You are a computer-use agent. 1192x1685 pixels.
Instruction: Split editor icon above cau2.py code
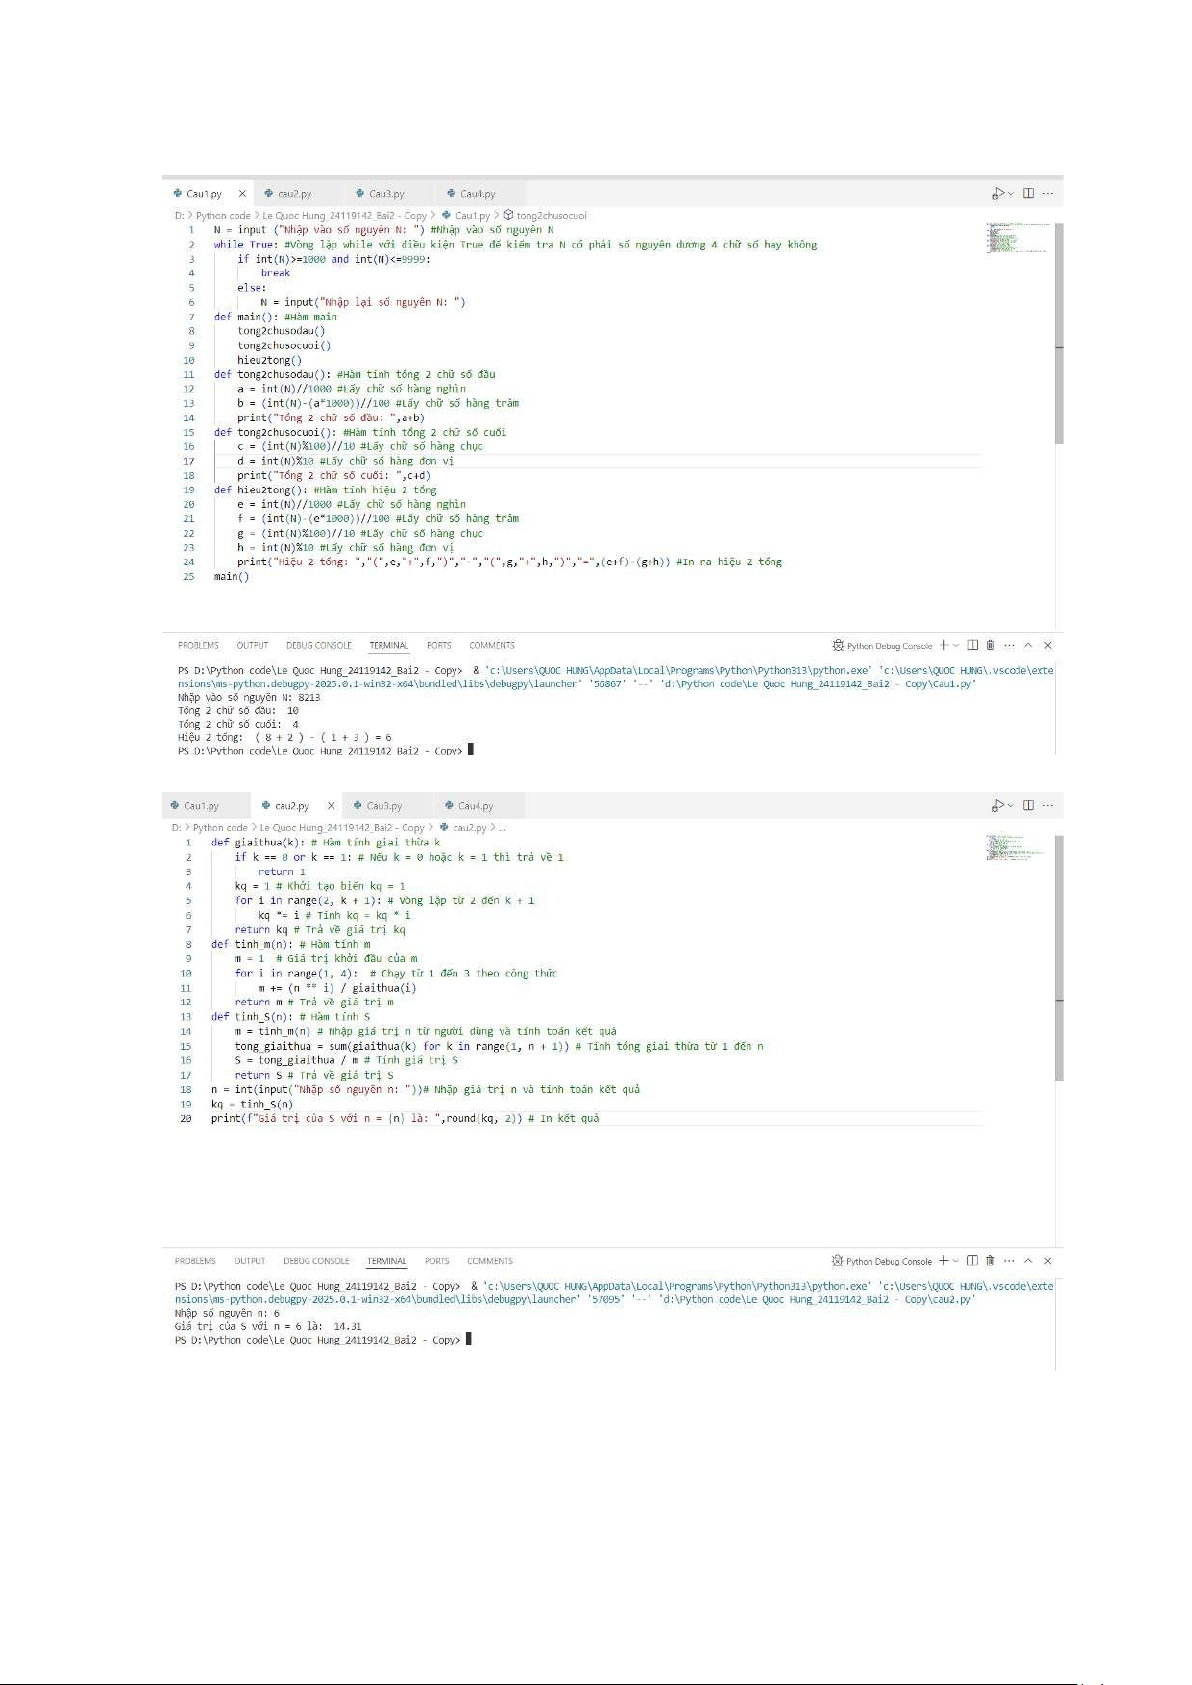click(1028, 806)
